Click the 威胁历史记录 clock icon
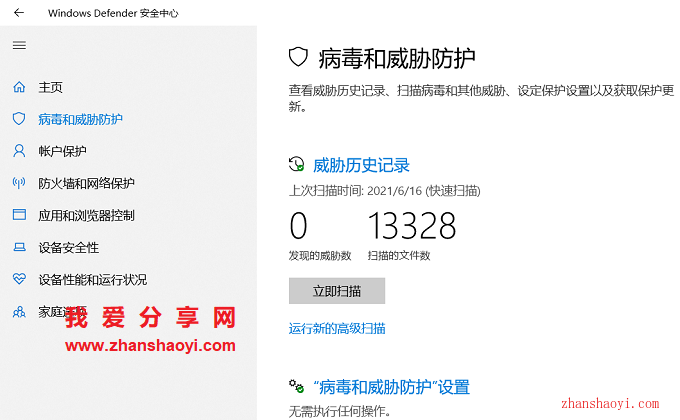This screenshot has width=680, height=420. point(297,164)
